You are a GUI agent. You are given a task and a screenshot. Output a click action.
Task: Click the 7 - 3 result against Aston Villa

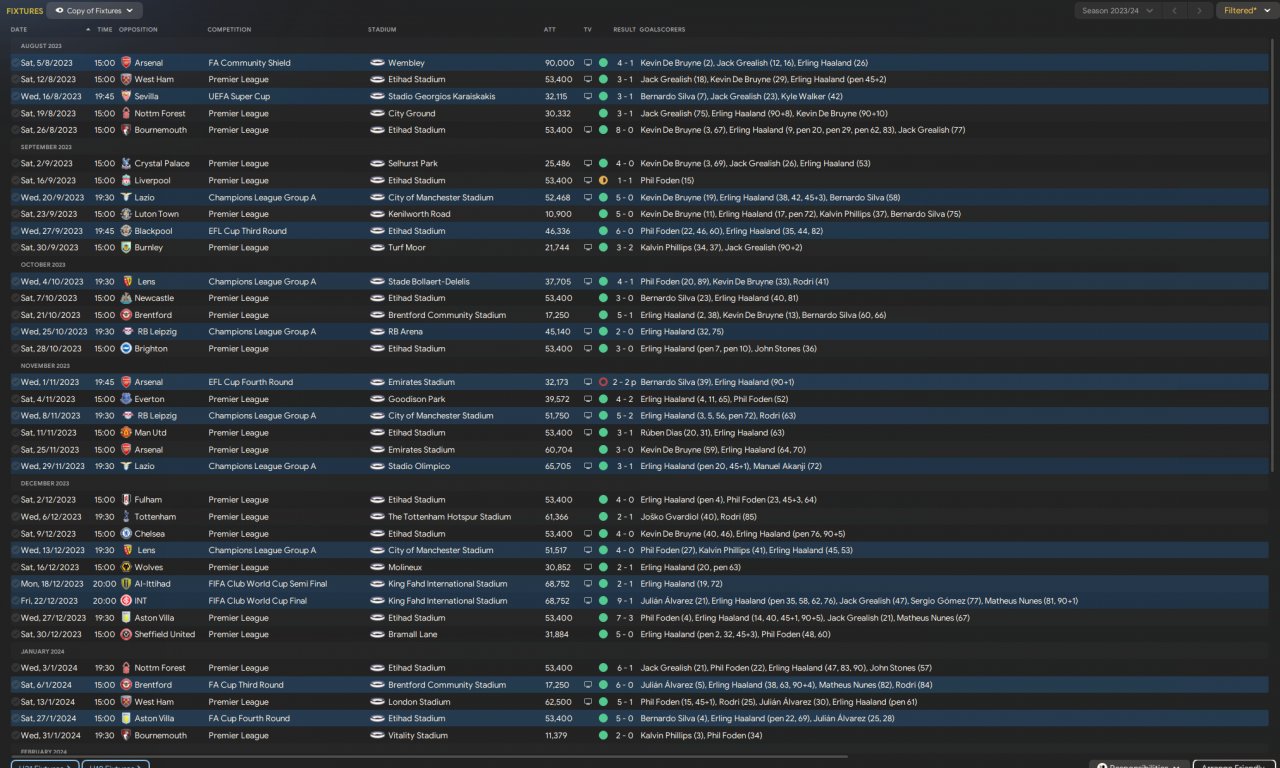(624, 618)
